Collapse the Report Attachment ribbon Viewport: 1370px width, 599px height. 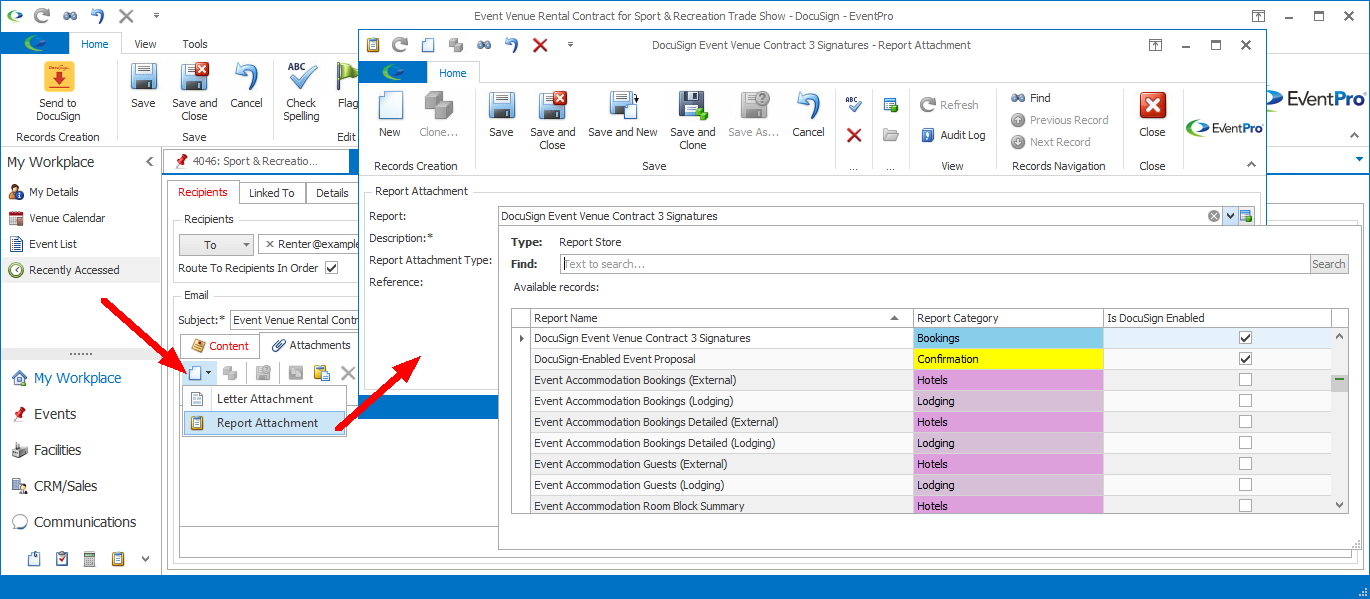coord(1250,165)
